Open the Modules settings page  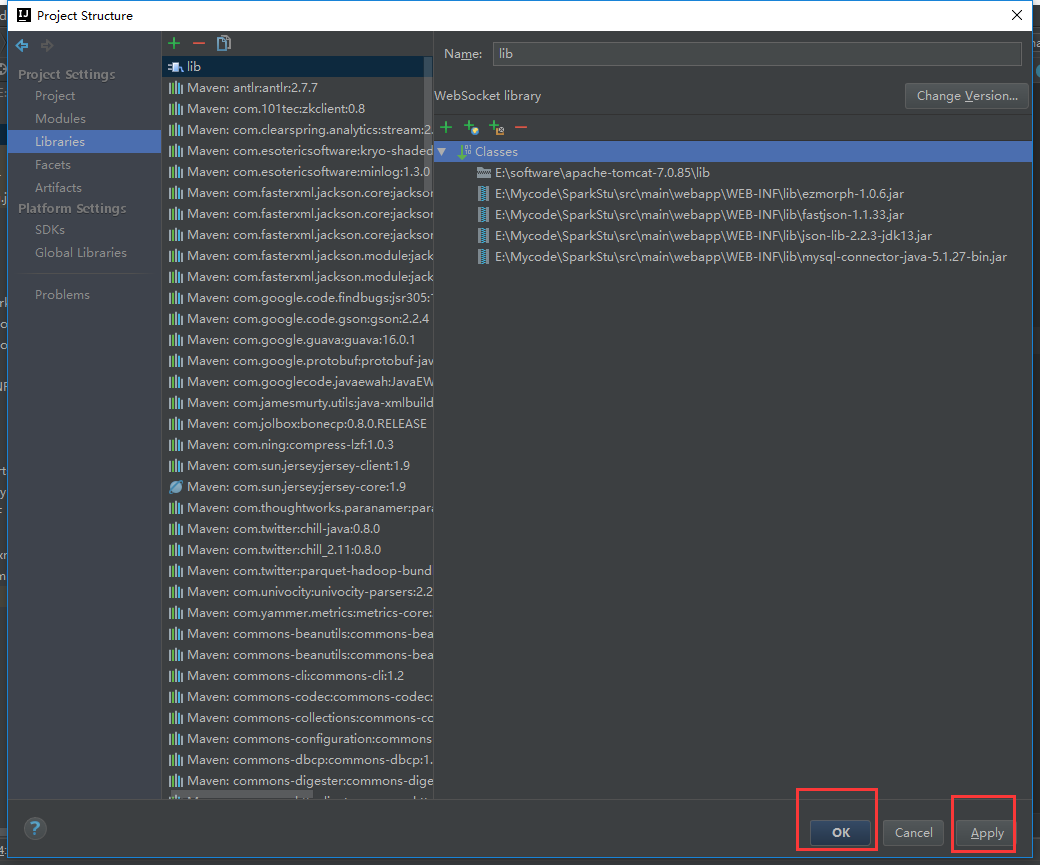[x=60, y=118]
